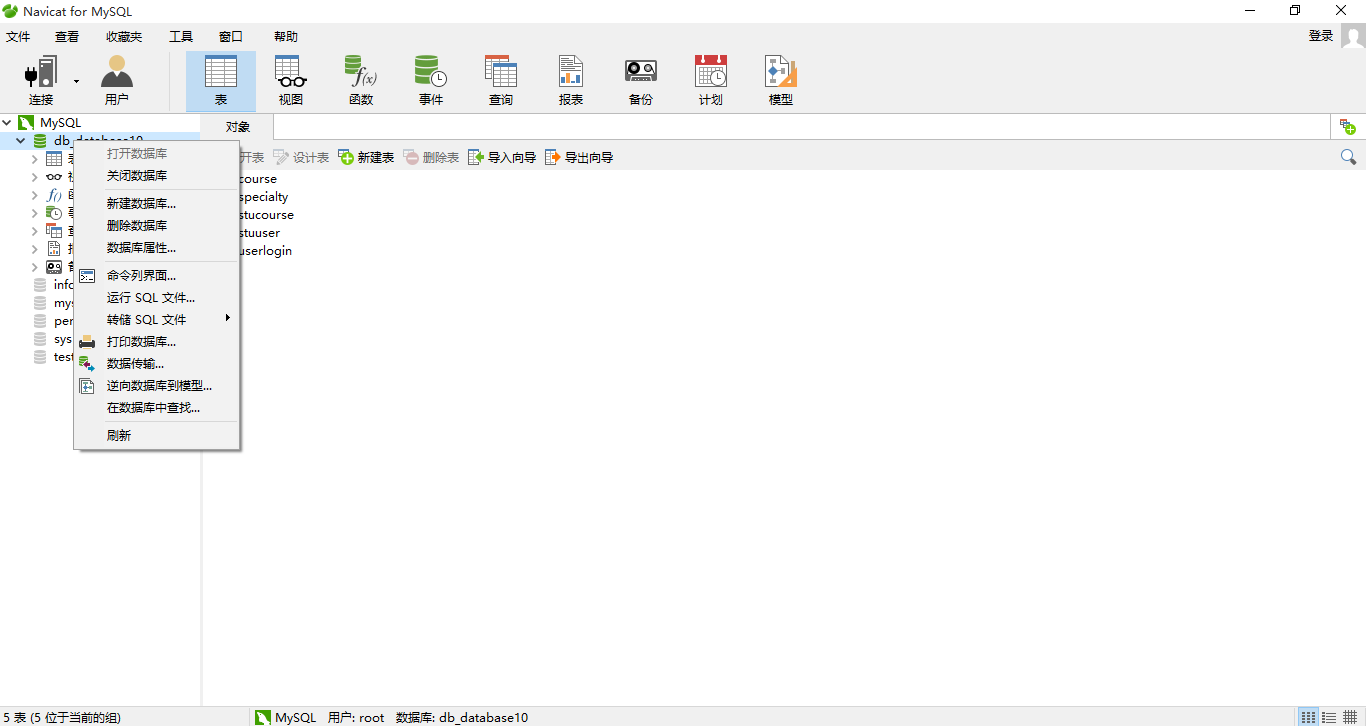1366x726 pixels.
Task: Click the events (clock) node icon in the tree
Action: tap(54, 213)
